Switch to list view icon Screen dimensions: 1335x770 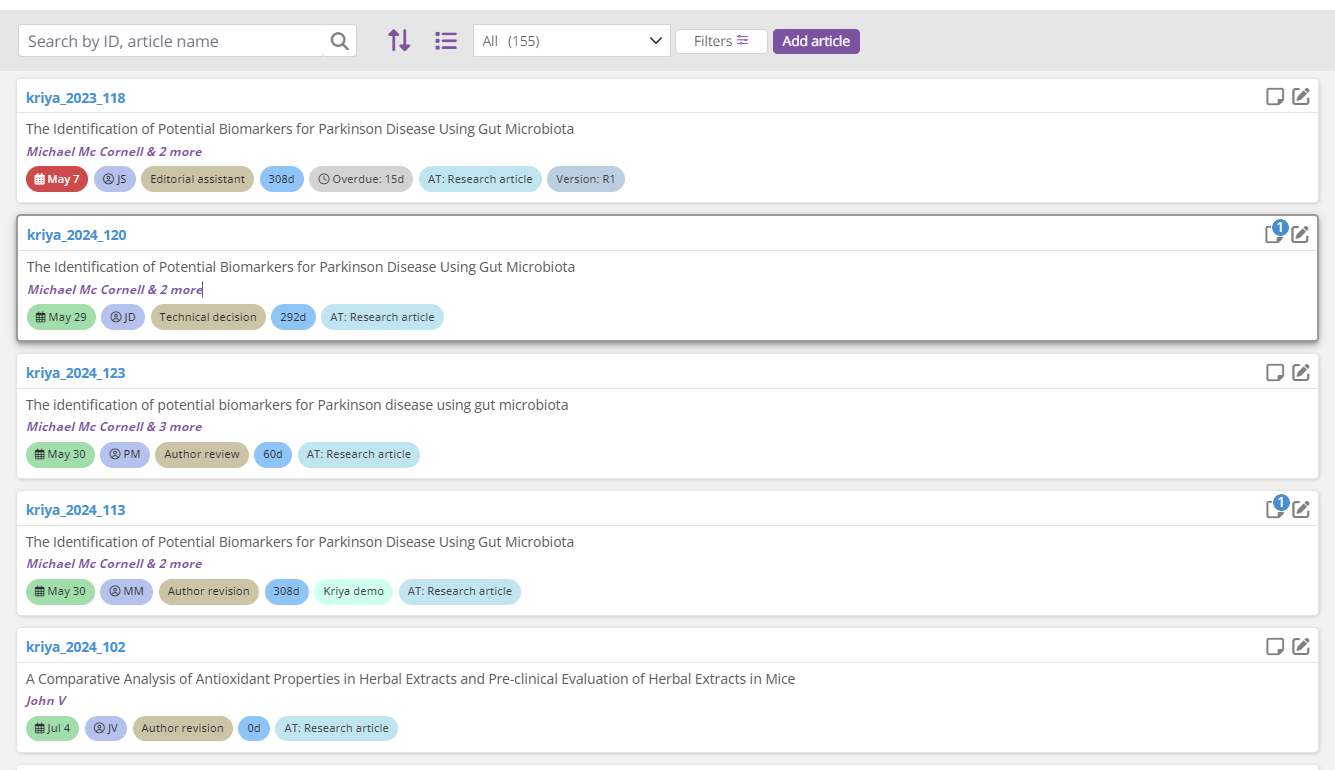point(446,41)
